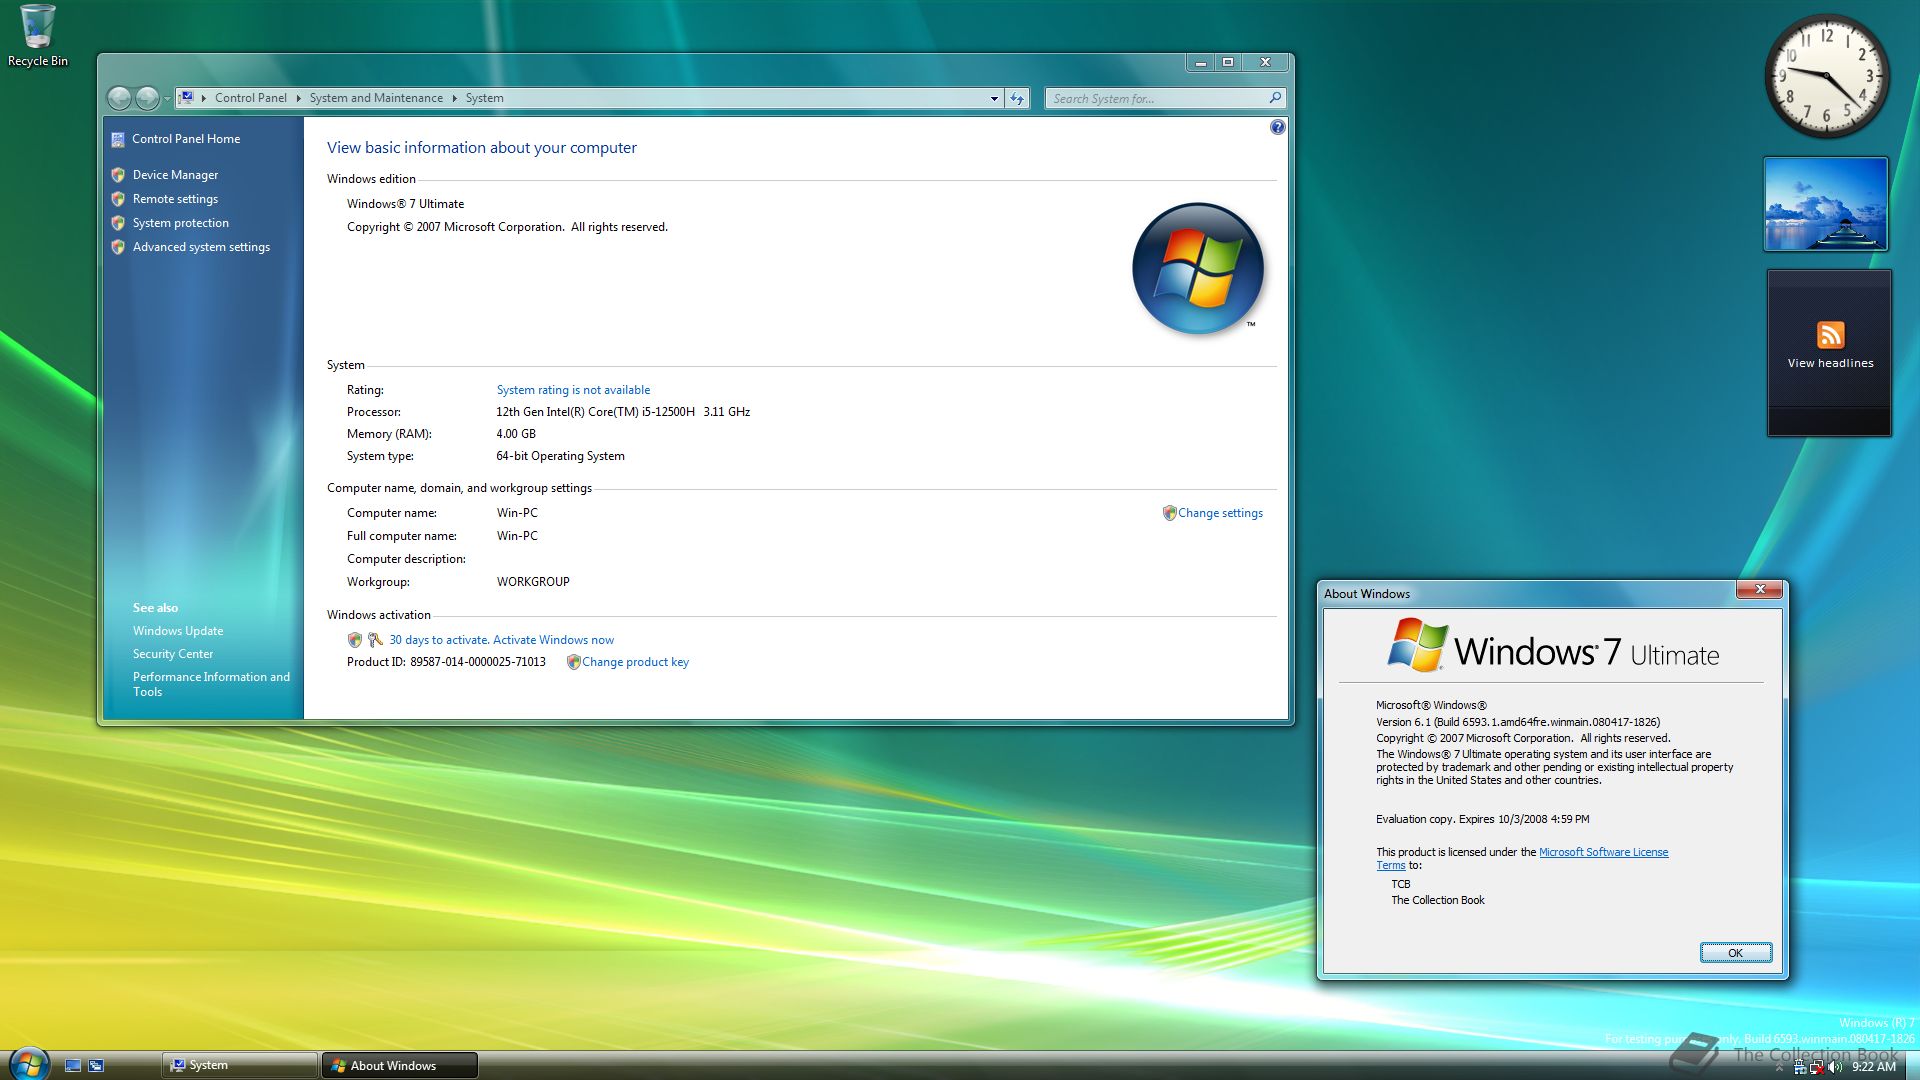Image resolution: width=1920 pixels, height=1080 pixels.
Task: Click '30 days to activate' activation link
Action: click(x=501, y=640)
